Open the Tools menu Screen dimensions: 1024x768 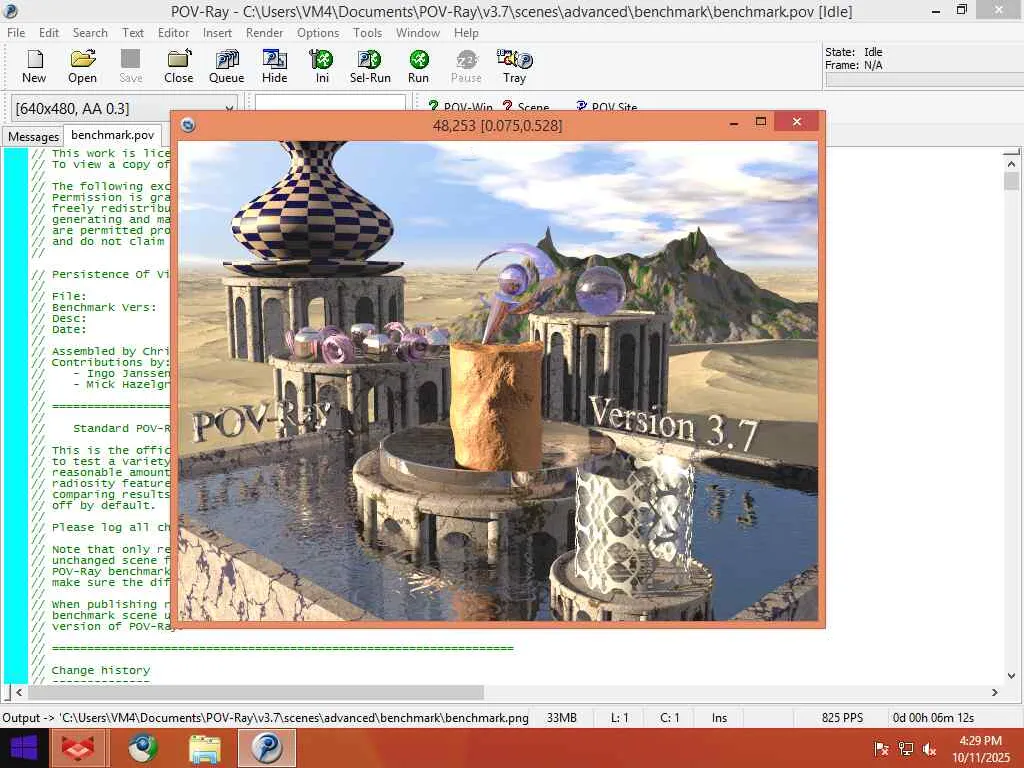point(367,33)
